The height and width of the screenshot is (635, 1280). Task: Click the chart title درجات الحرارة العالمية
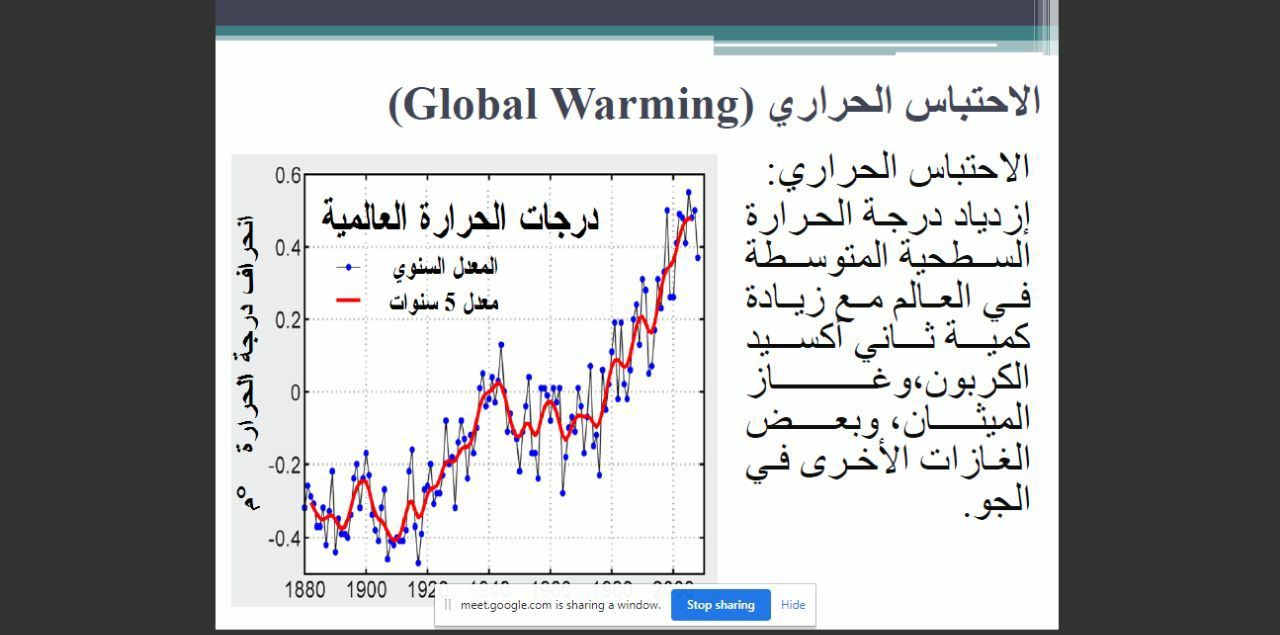(x=459, y=218)
